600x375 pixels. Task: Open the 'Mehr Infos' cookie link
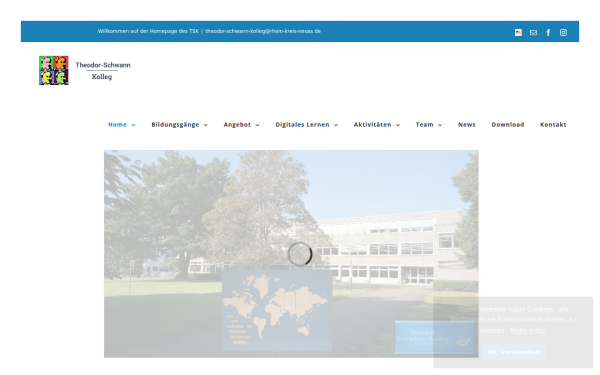coord(527,331)
